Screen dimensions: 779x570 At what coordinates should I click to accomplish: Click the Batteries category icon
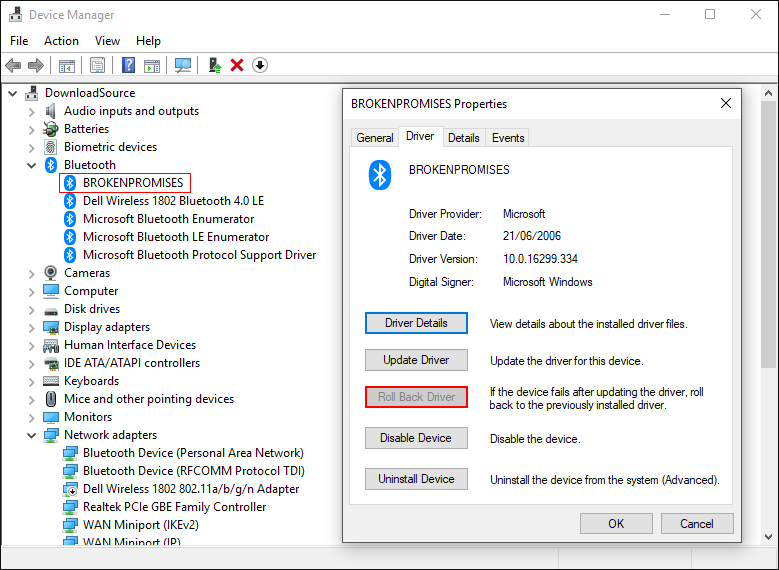coord(51,129)
